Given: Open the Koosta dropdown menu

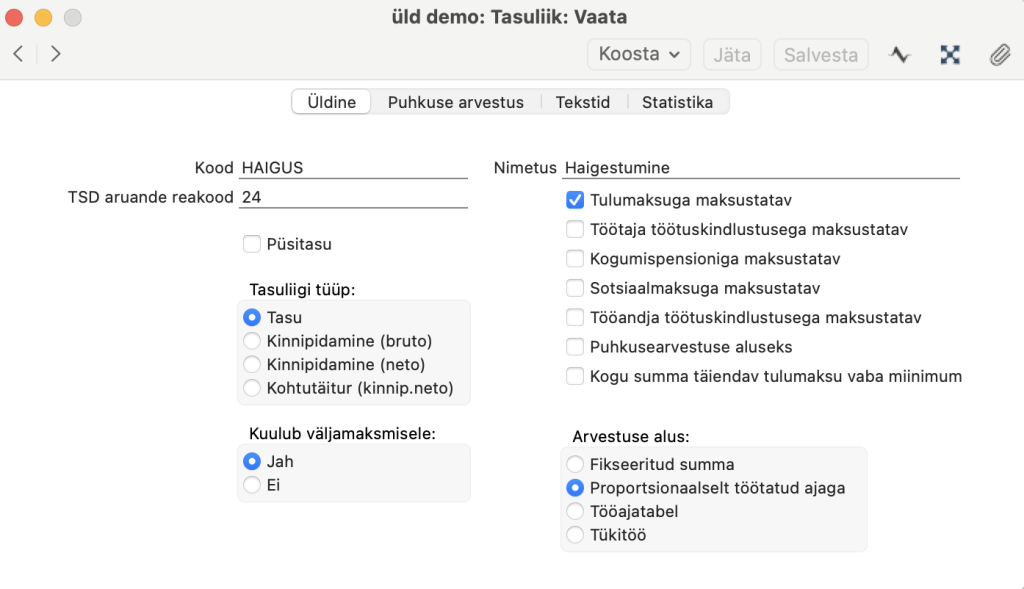Looking at the screenshot, I should click(638, 54).
